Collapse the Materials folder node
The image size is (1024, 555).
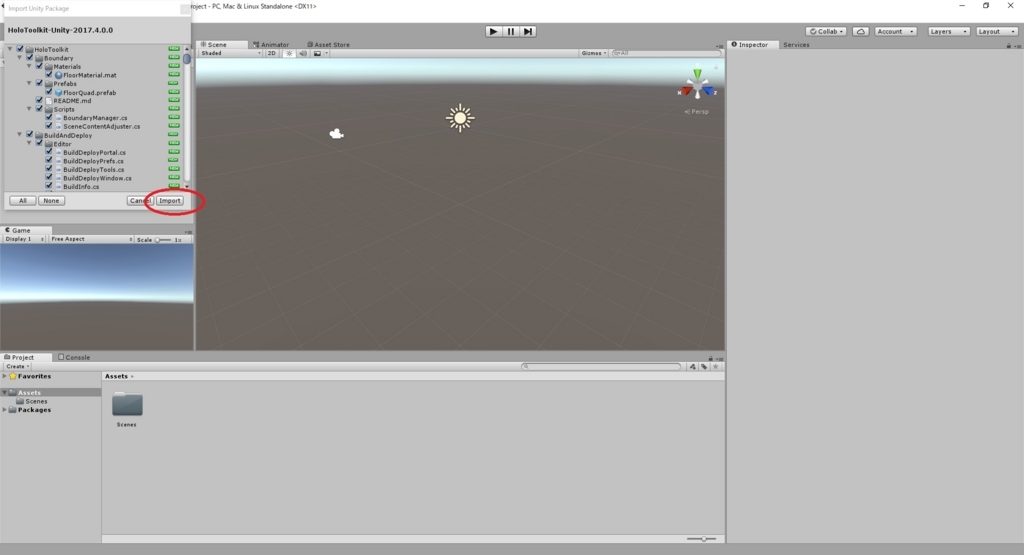29,66
